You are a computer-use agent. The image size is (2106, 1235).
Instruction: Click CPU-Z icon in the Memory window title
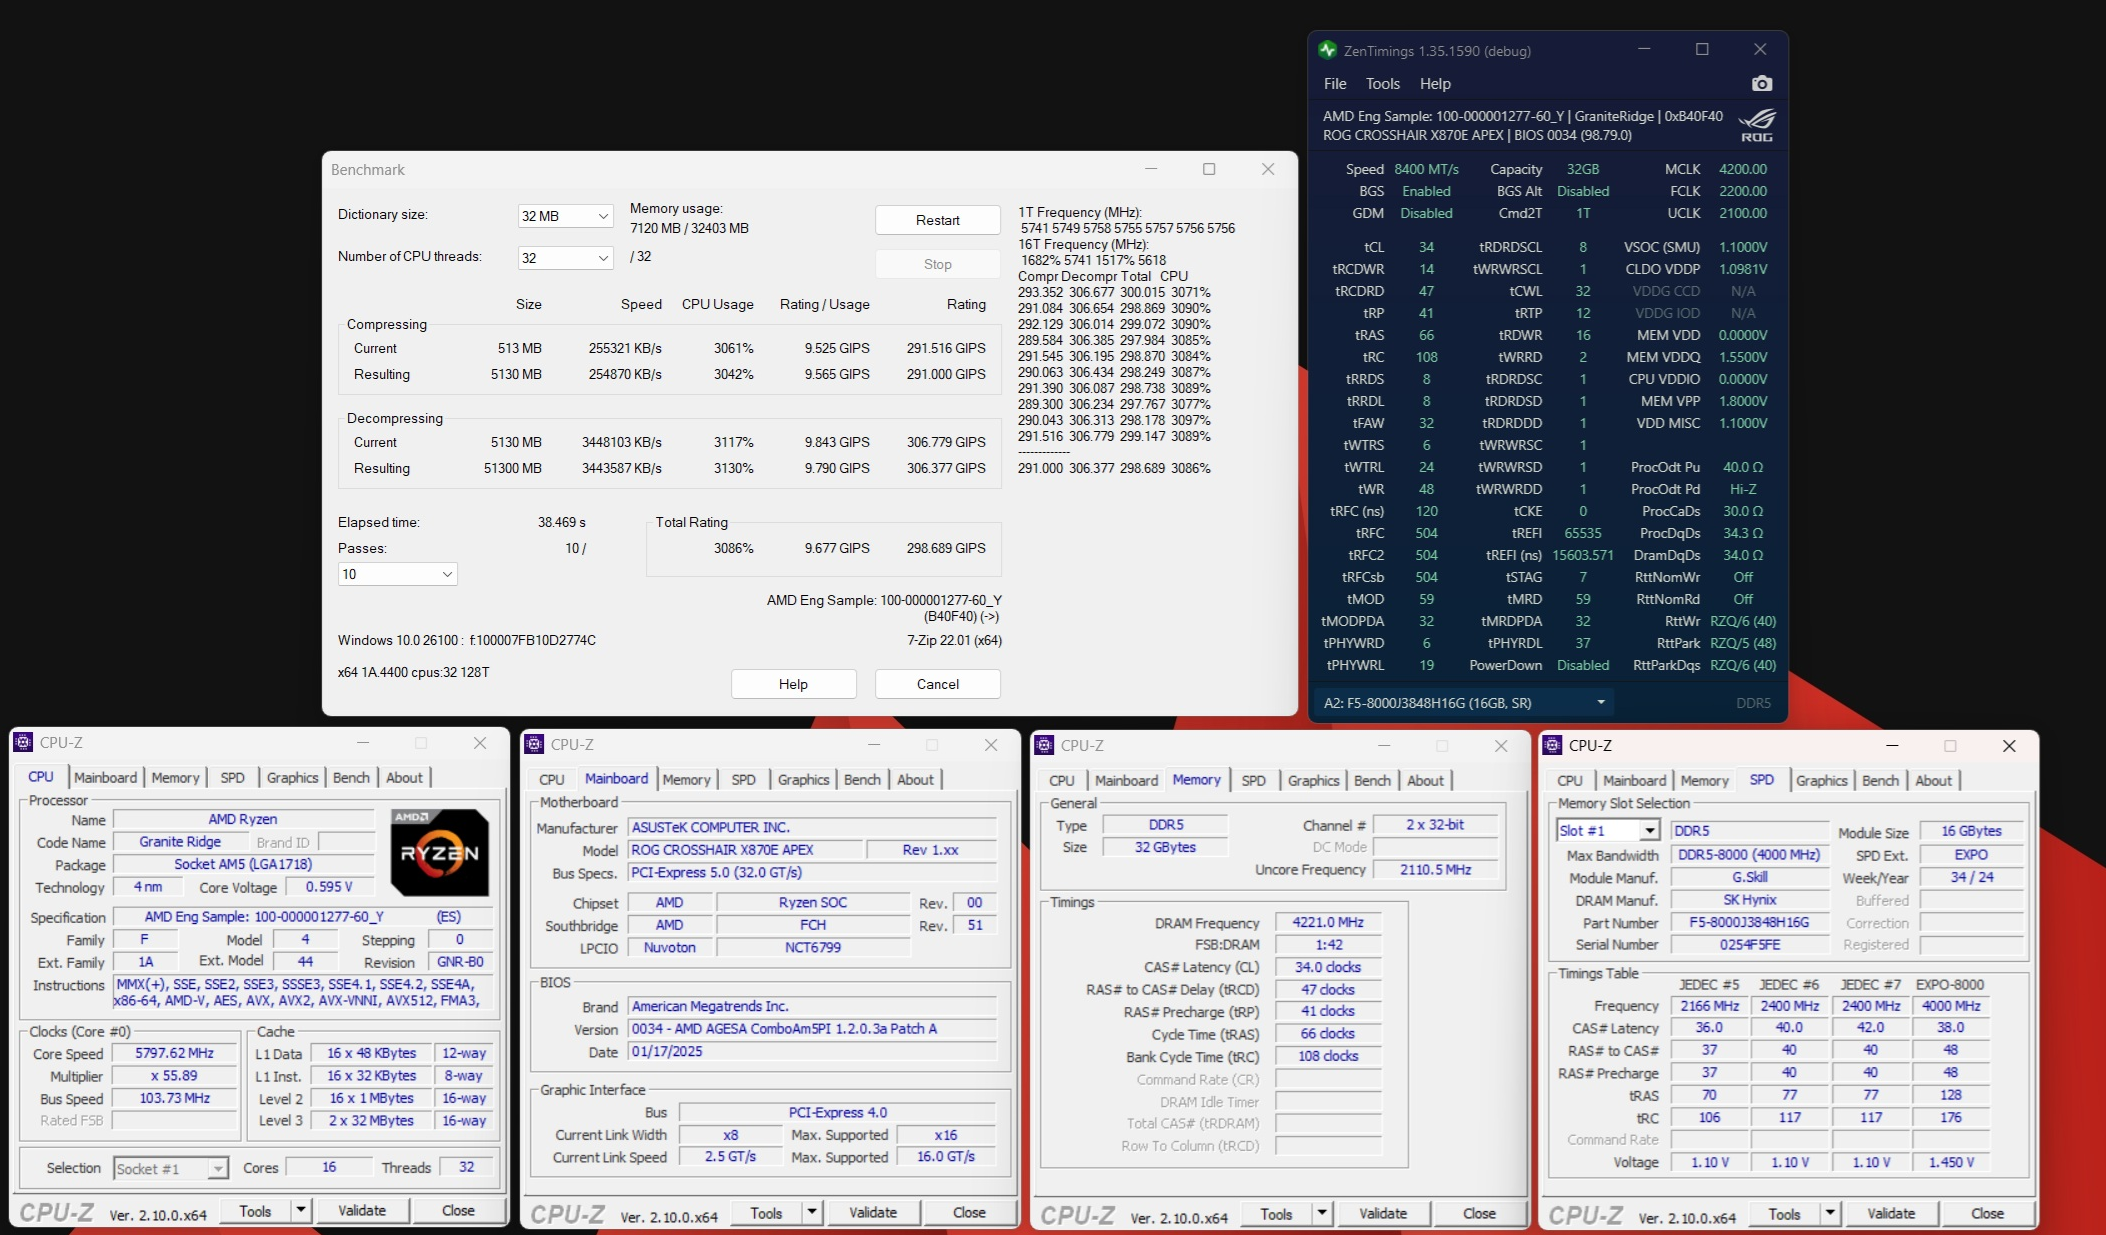click(x=1045, y=746)
